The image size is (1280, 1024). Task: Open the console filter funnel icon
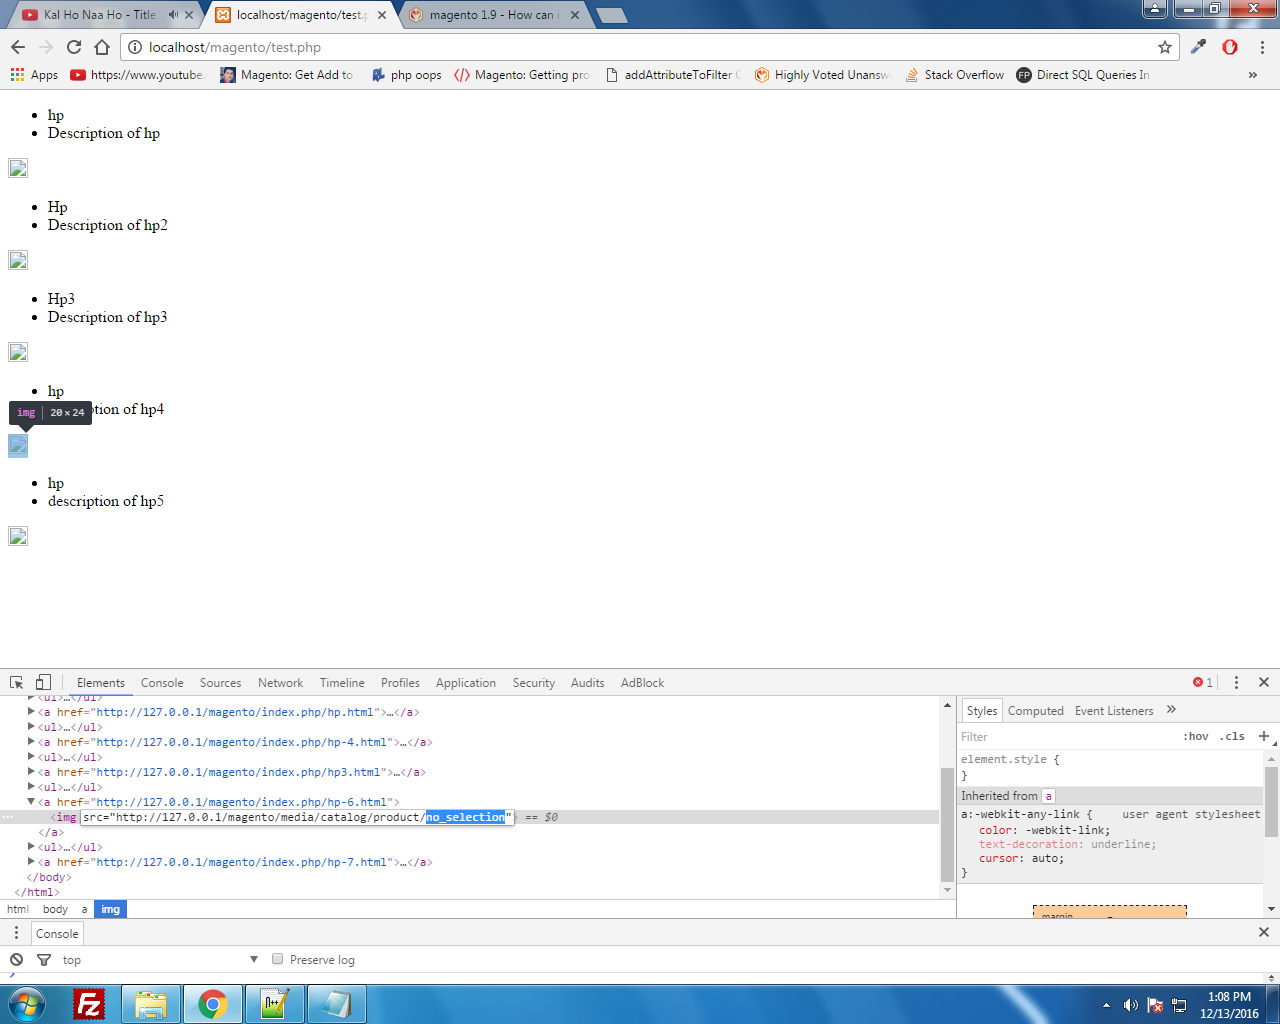[44, 959]
